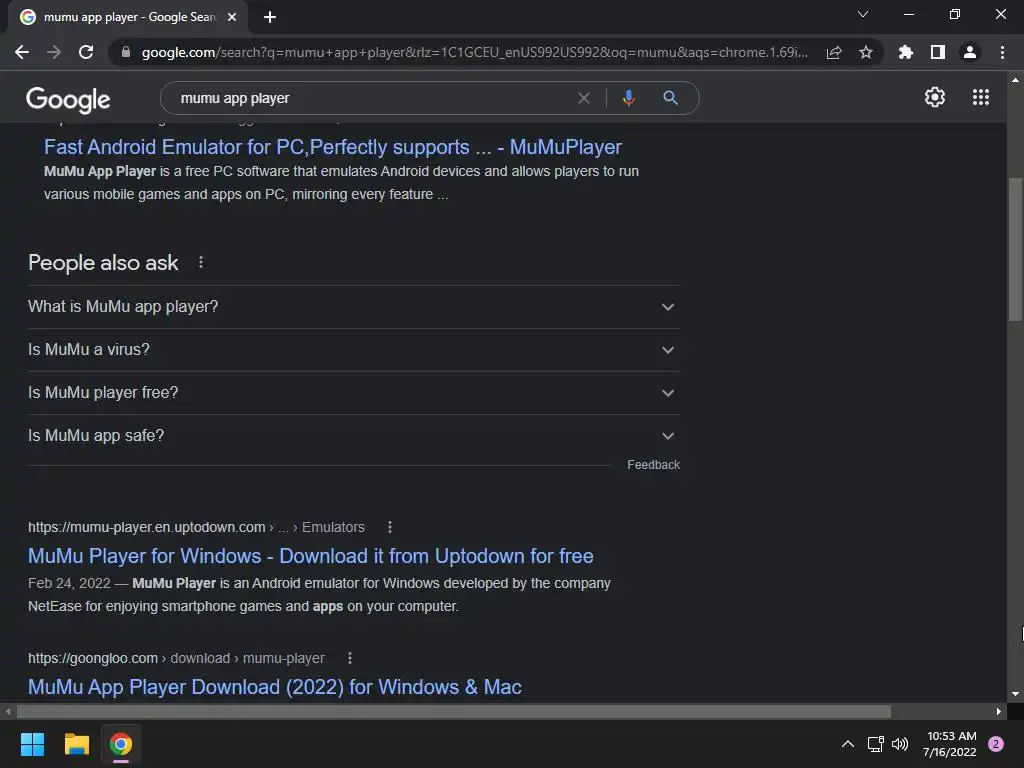Close the mumu app player tab

(x=232, y=17)
